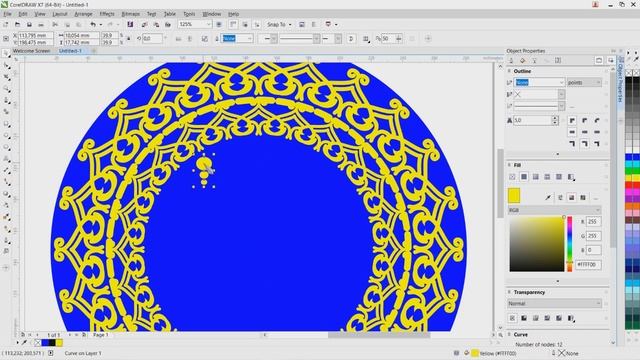Click the Undo arrow icon

93,24
